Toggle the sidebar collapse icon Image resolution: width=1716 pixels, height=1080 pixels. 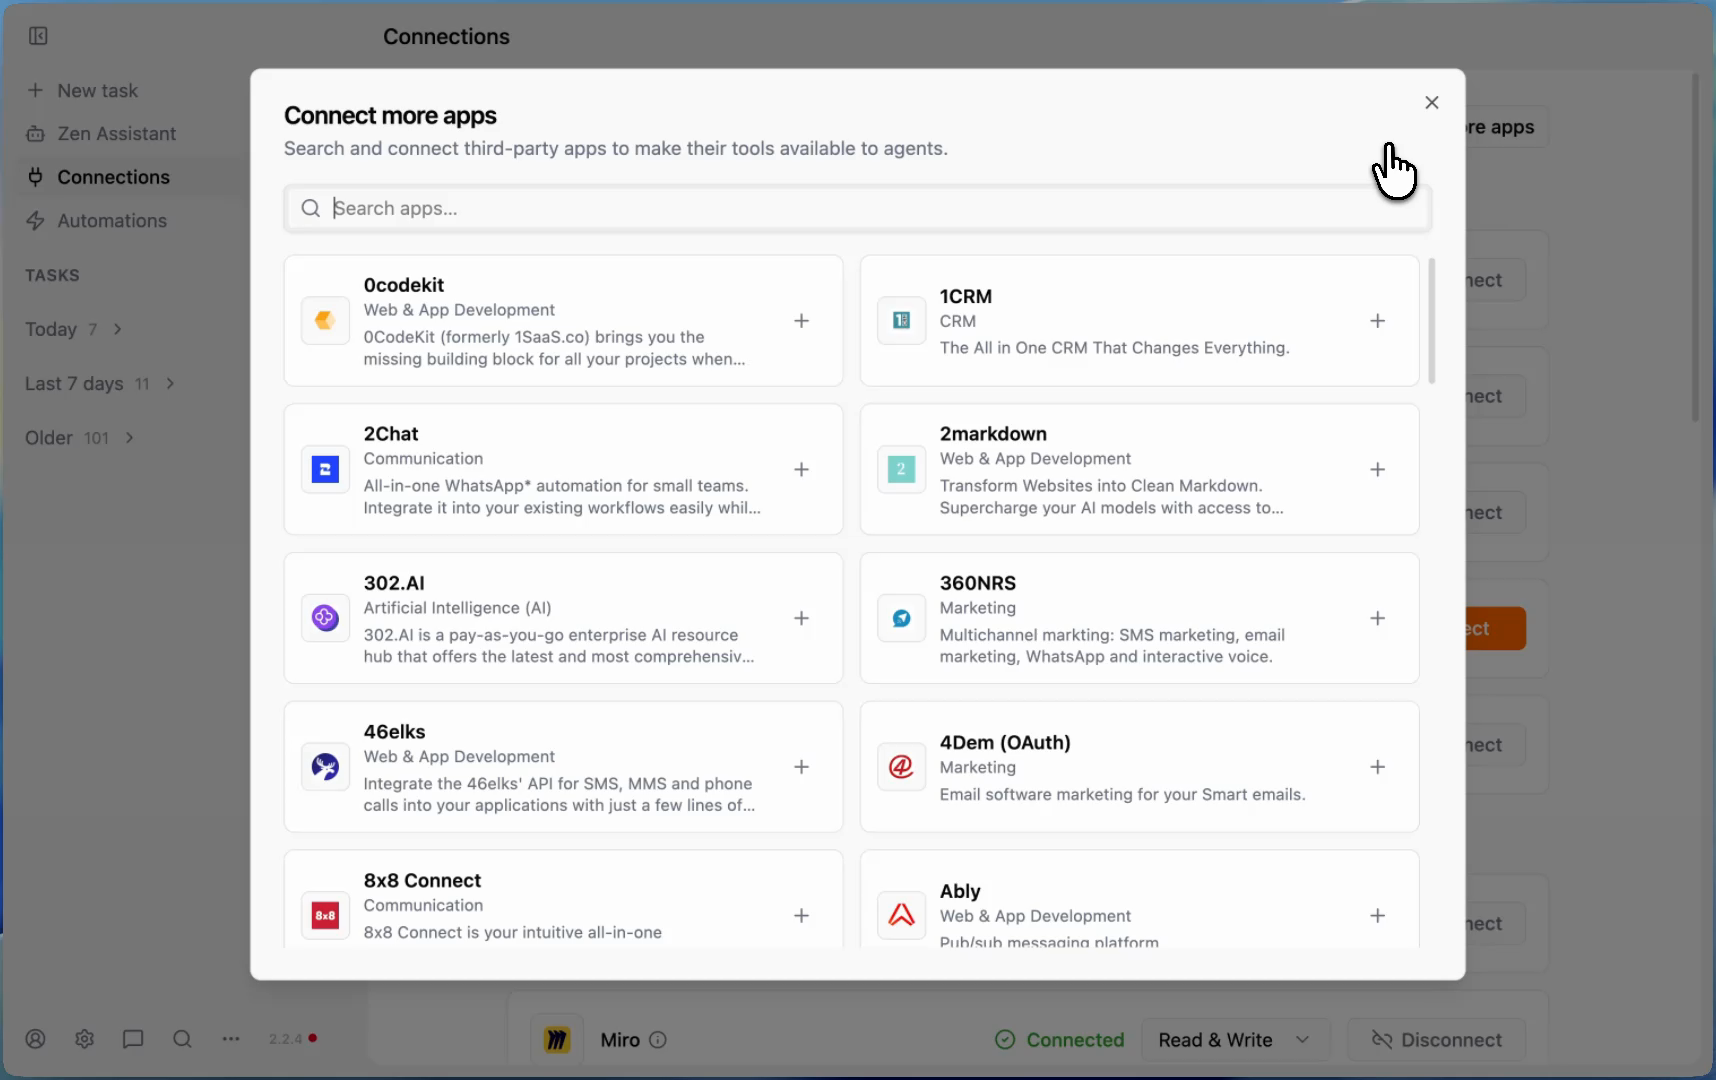(38, 36)
